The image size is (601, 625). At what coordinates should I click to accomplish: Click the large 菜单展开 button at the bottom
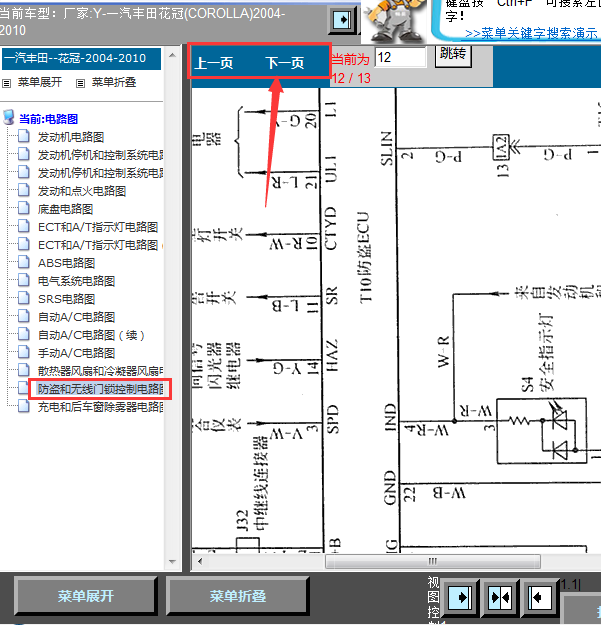[86, 596]
